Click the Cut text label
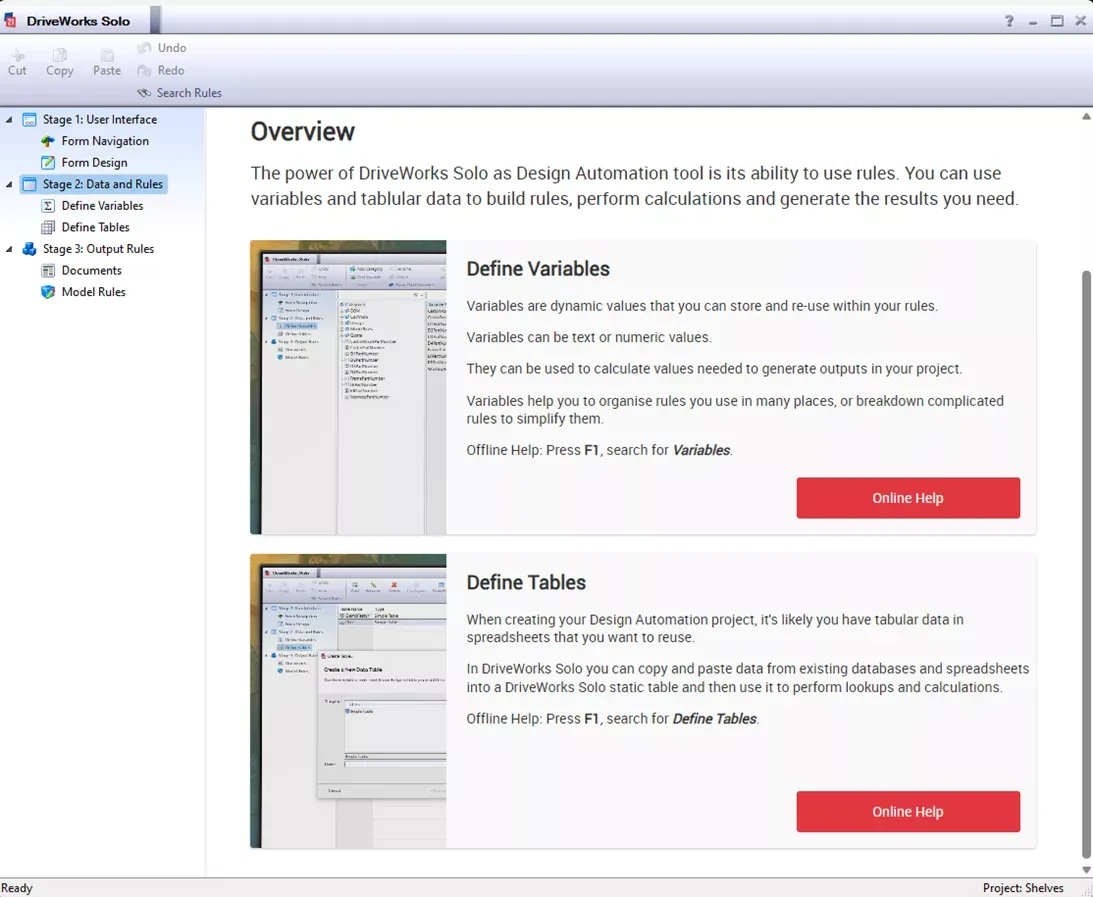The height and width of the screenshot is (897, 1093). (17, 70)
